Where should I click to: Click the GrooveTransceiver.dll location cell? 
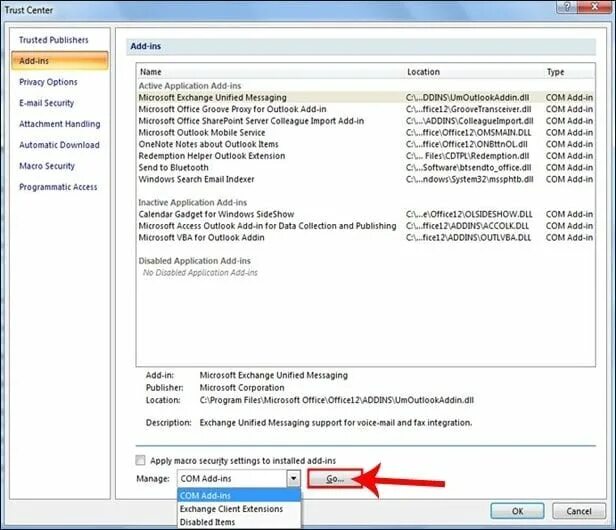coord(468,109)
